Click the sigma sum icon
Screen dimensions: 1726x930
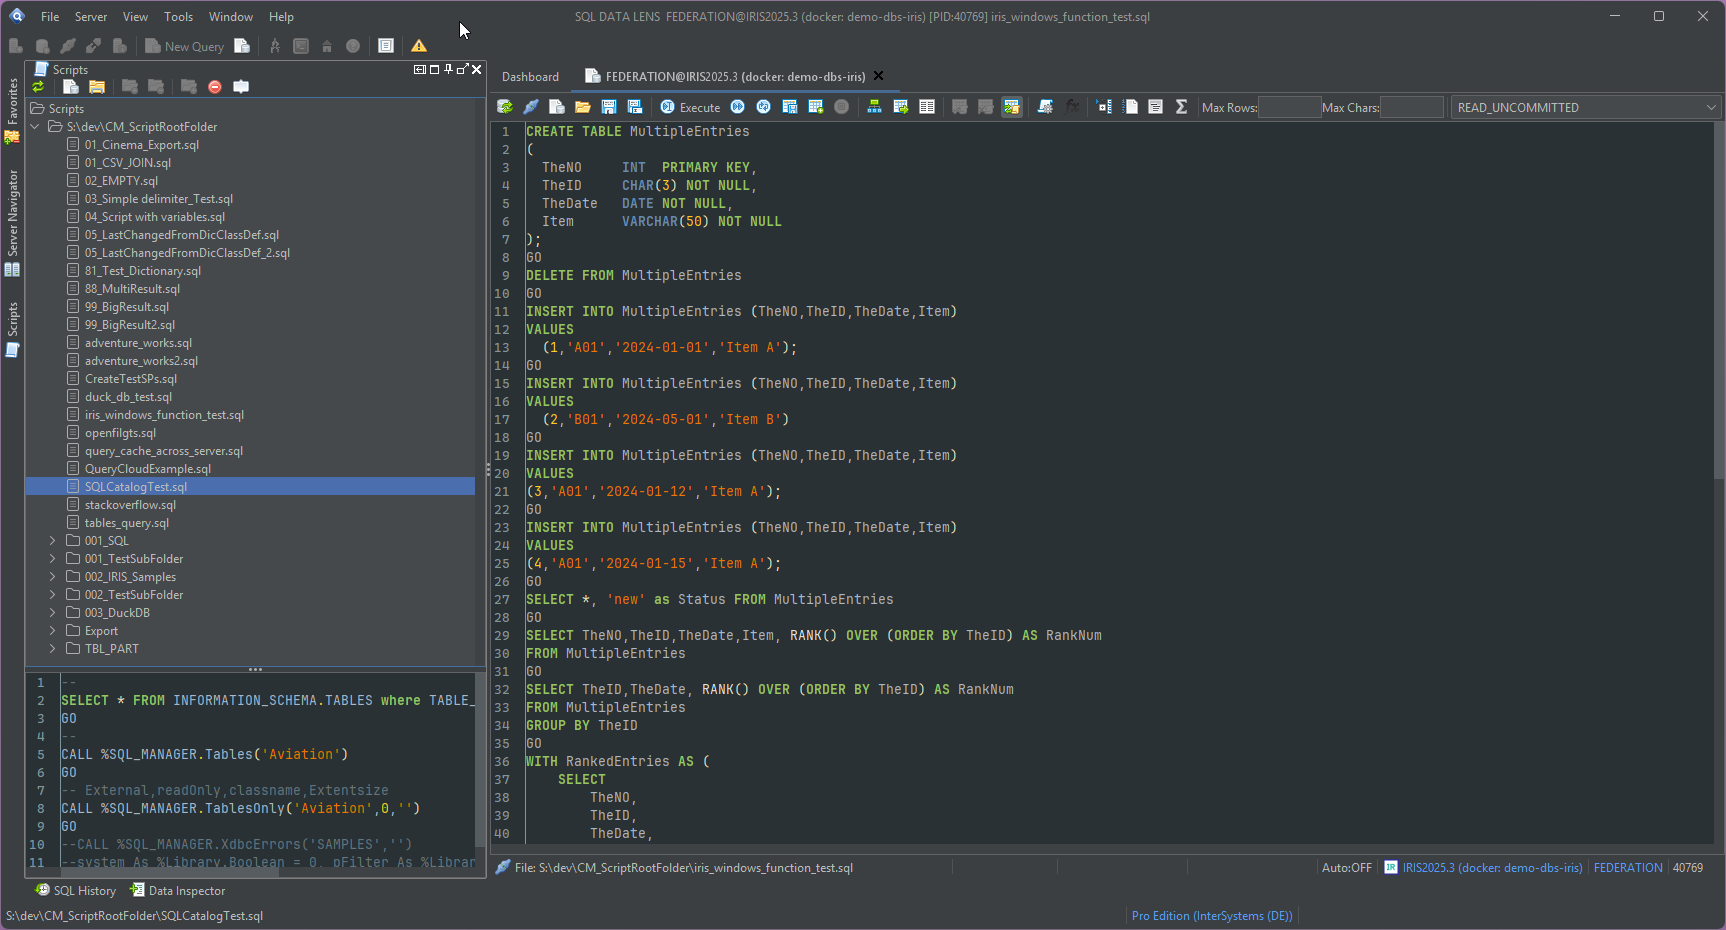coord(1182,107)
